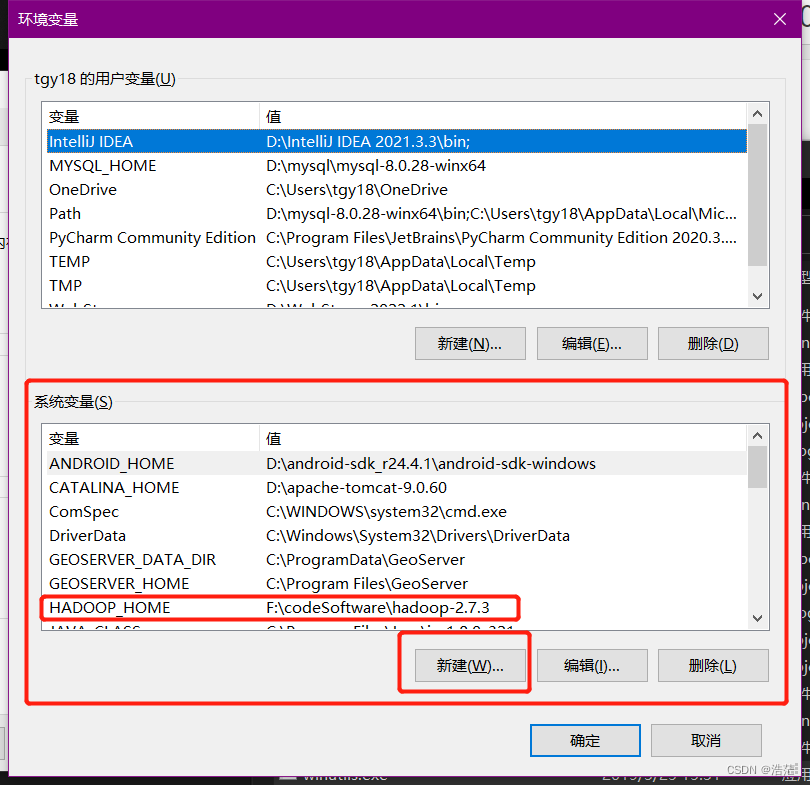The height and width of the screenshot is (785, 810).
Task: Select the CATALINA_HOME system variable
Action: pos(397,488)
